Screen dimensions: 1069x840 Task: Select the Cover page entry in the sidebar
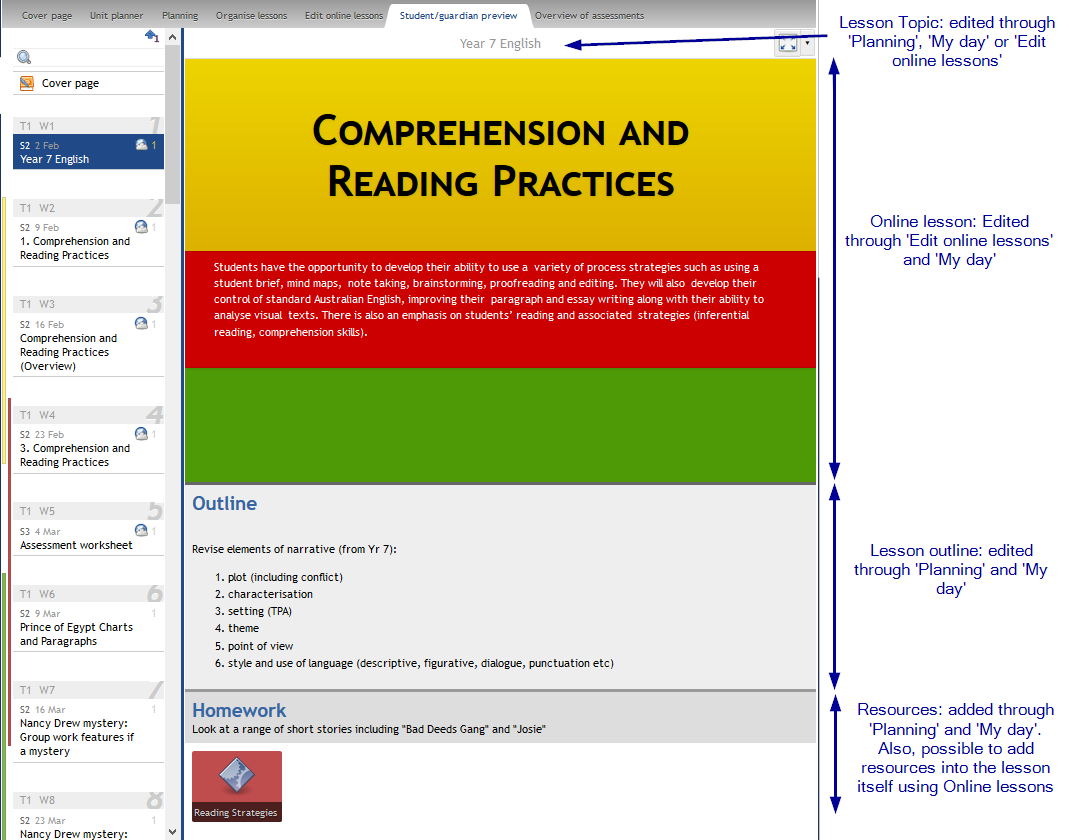(70, 82)
